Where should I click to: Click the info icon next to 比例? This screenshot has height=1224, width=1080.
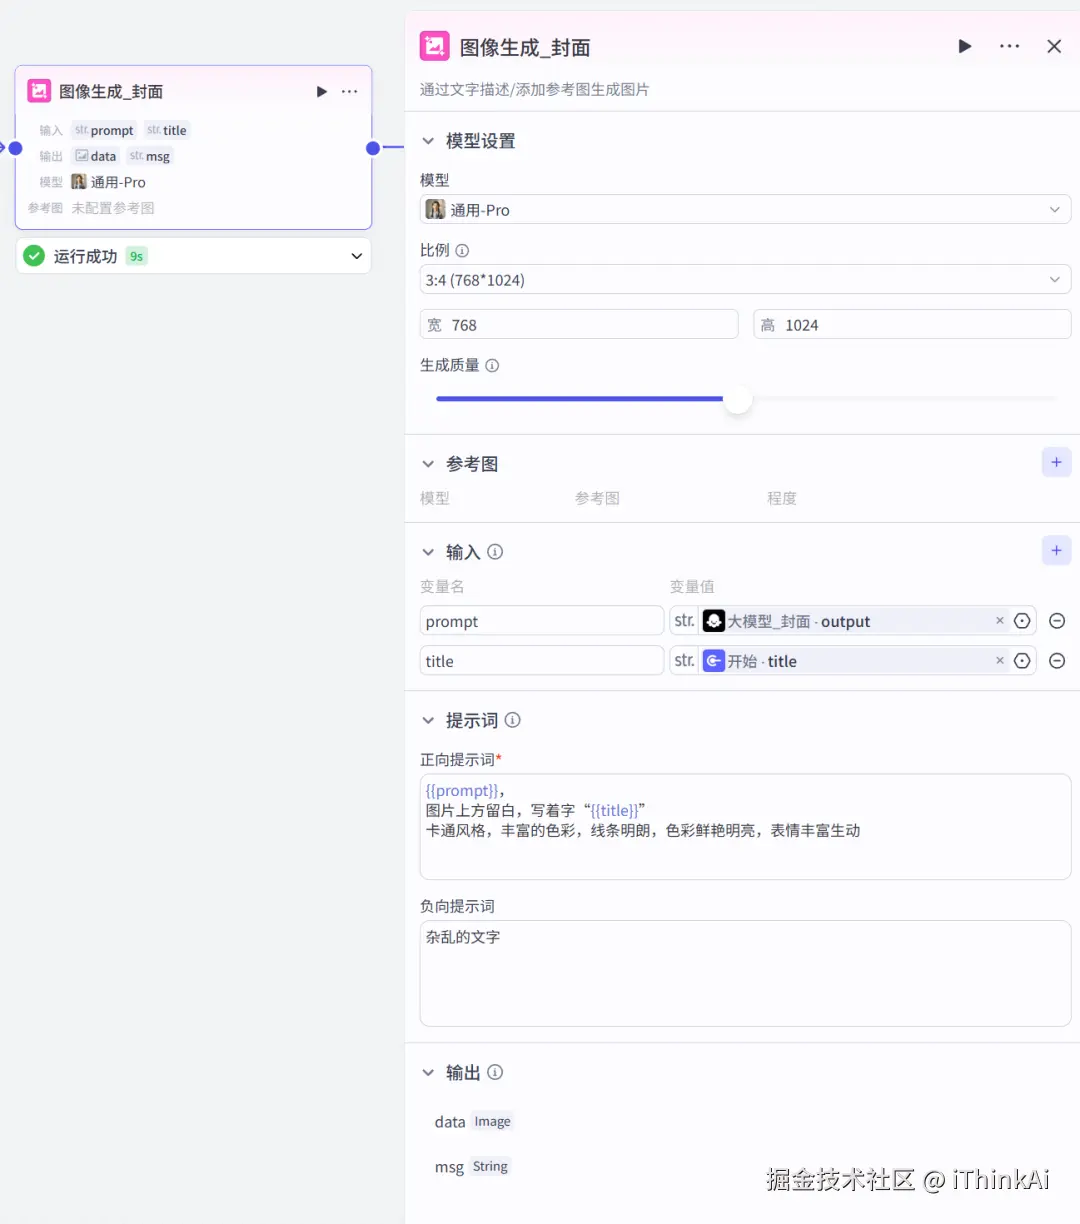pos(463,249)
